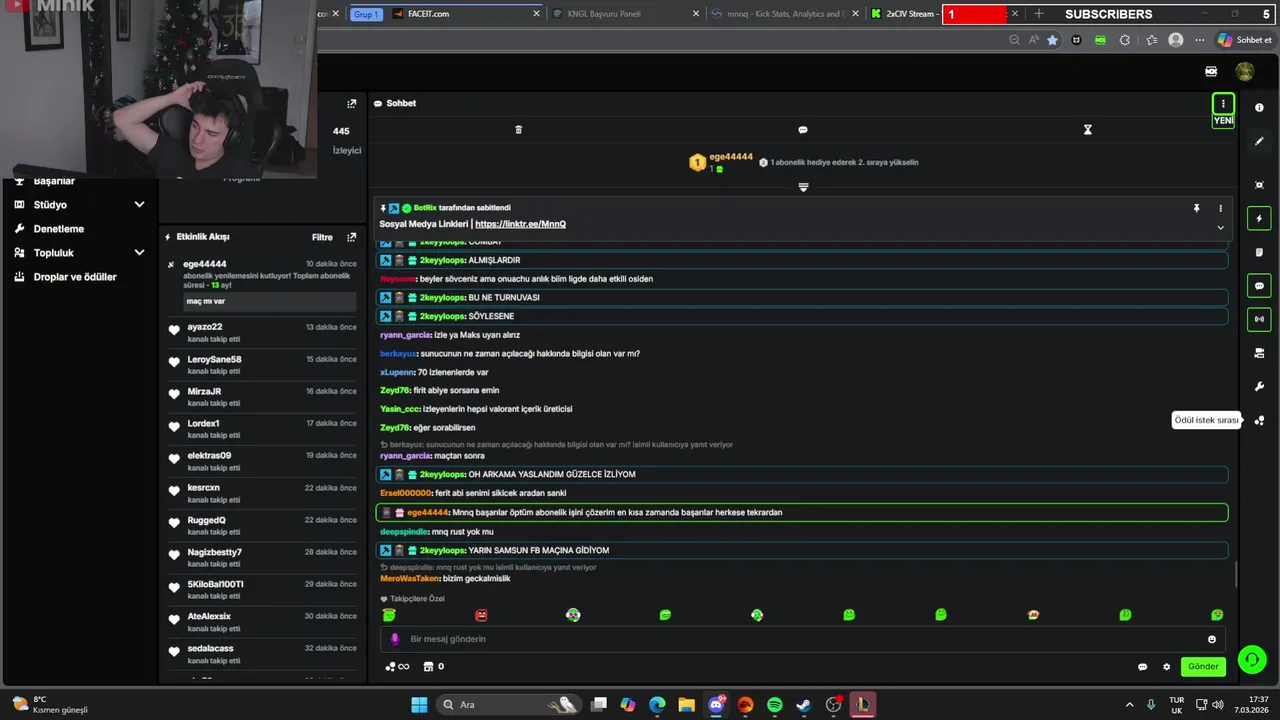Click the favorites star in address bar
The width and height of the screenshot is (1280, 720).
pyautogui.click(x=1052, y=40)
